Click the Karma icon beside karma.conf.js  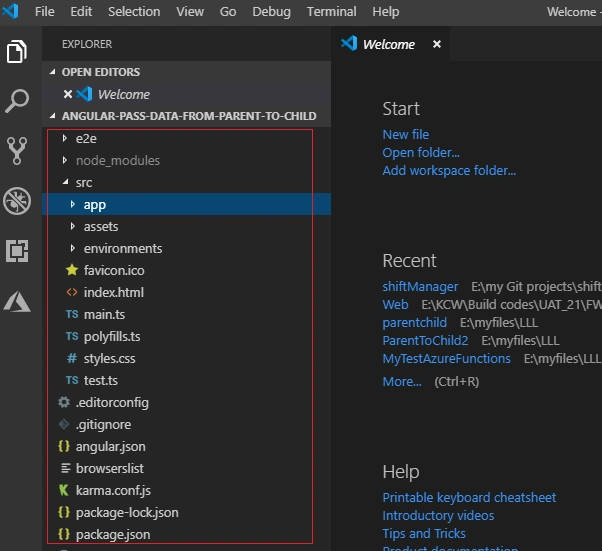(64, 490)
